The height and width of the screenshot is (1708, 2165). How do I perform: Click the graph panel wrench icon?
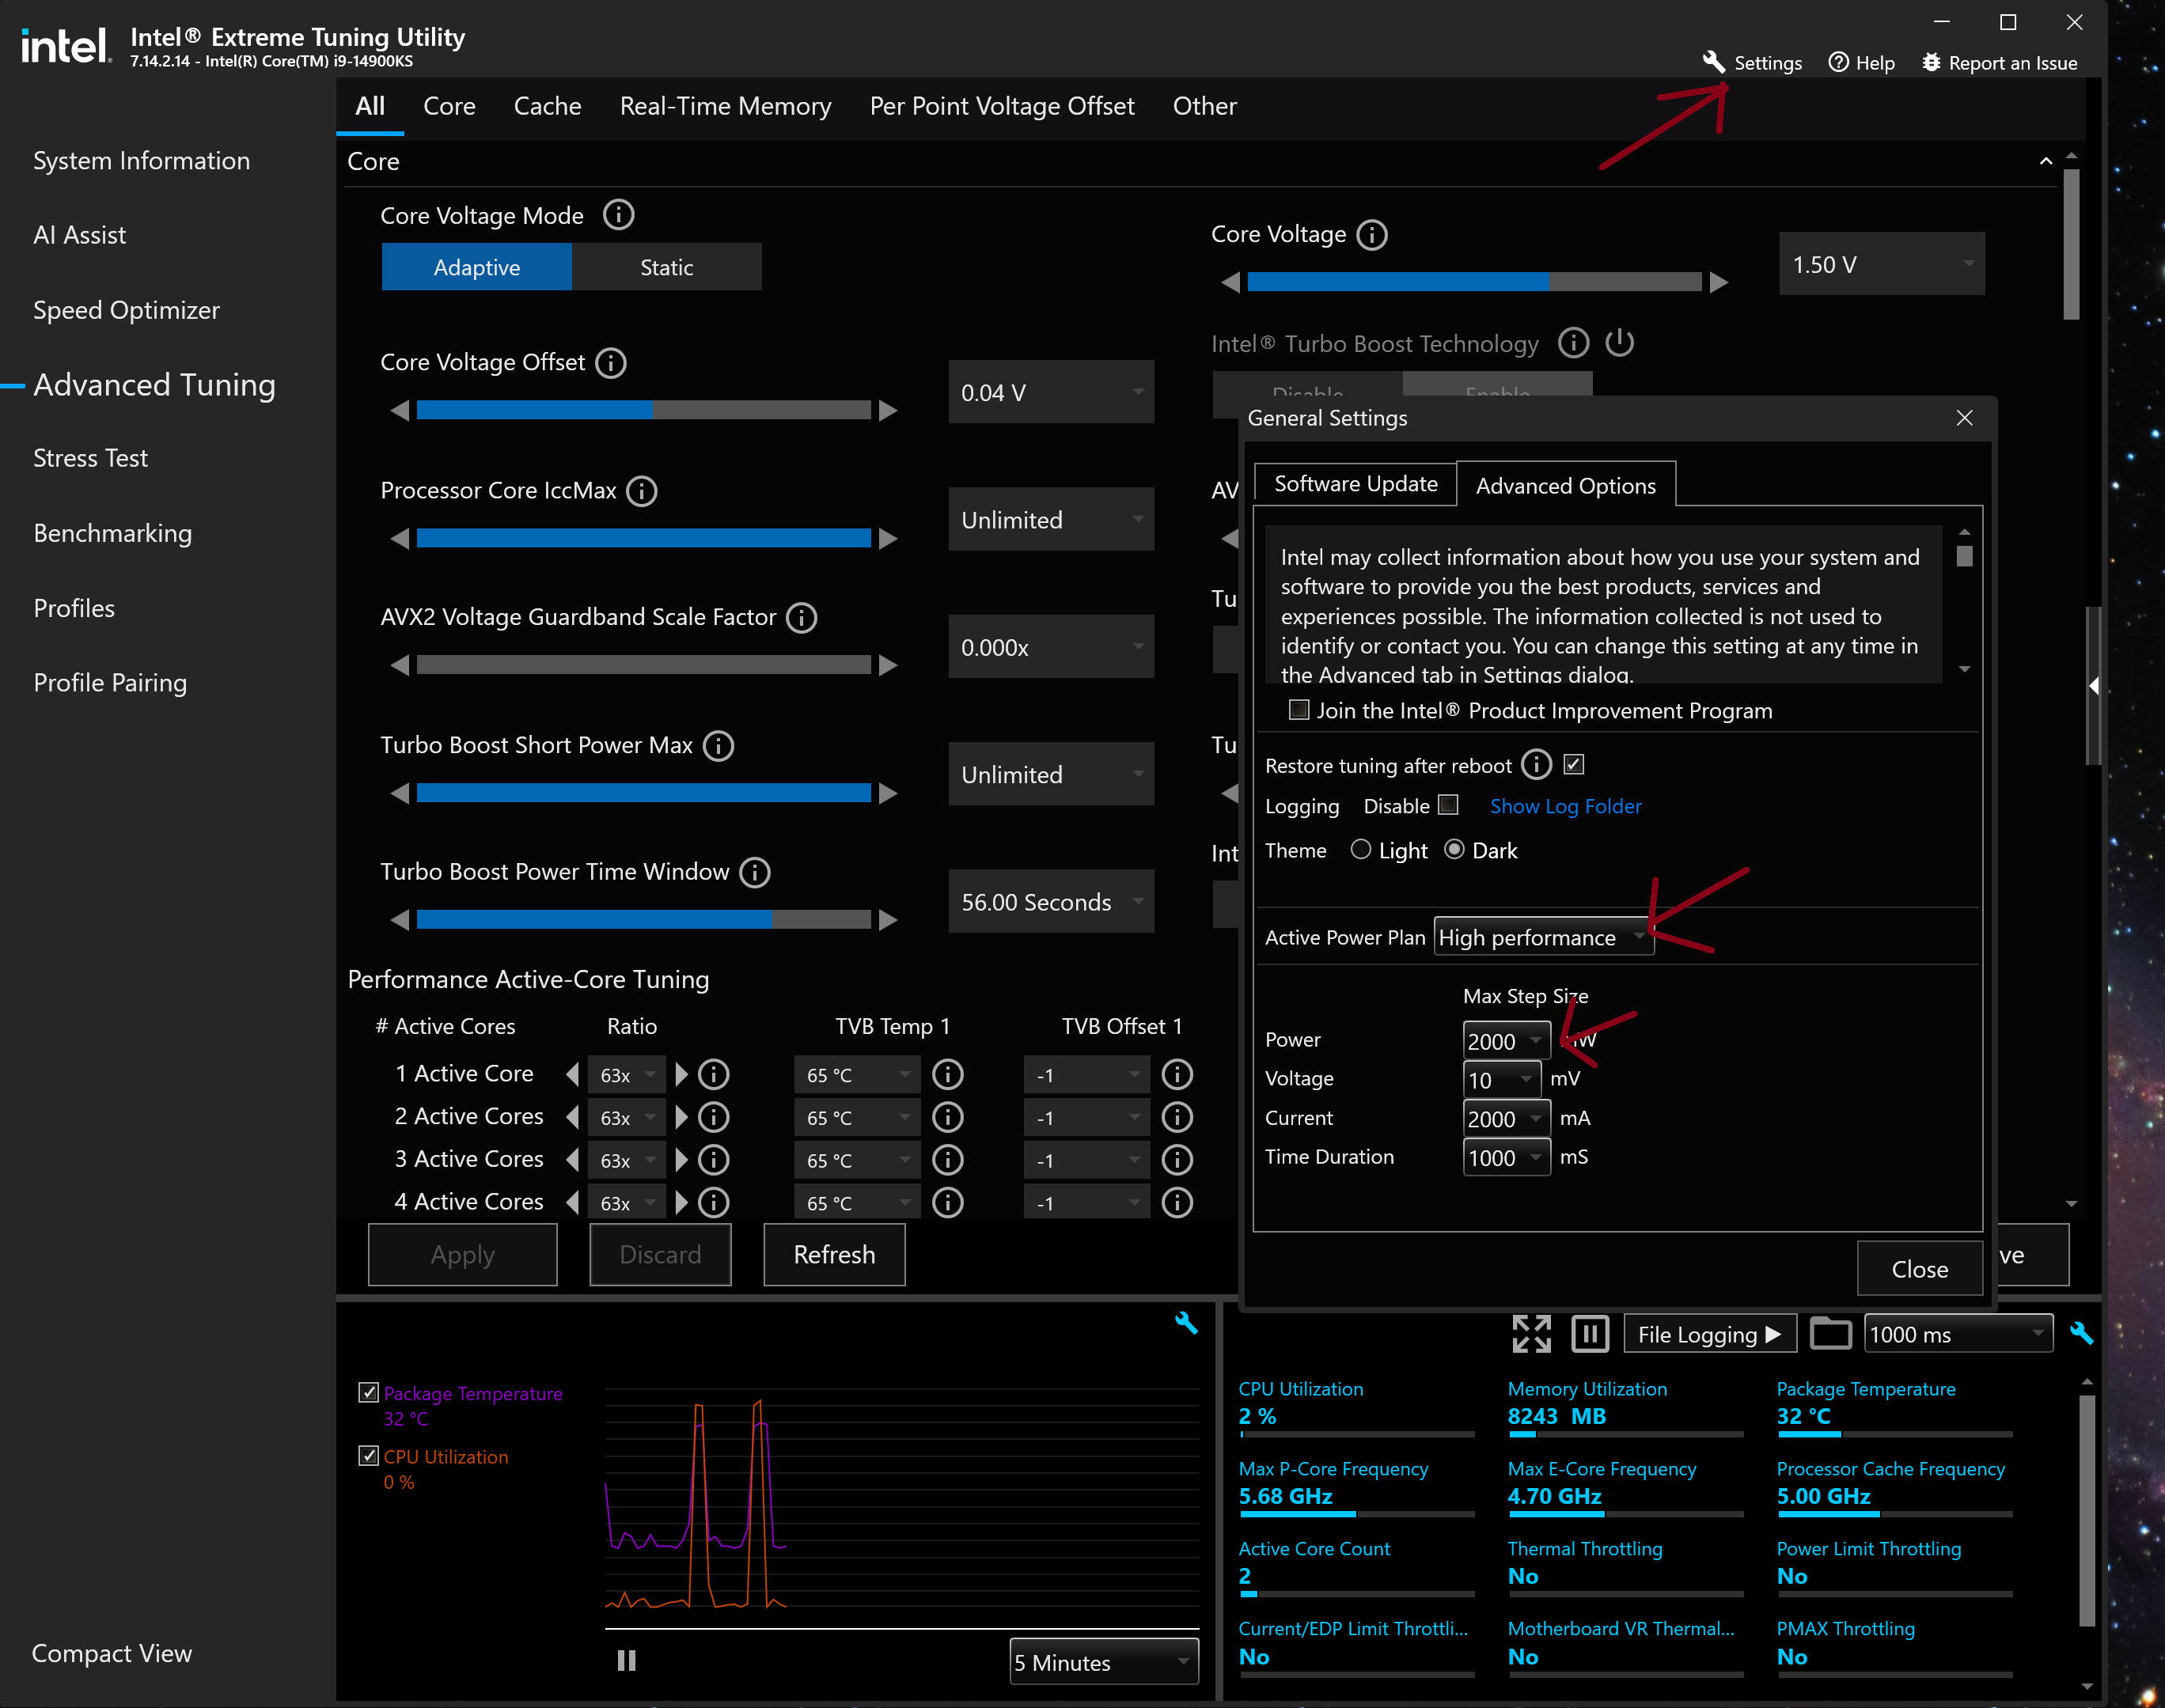[x=1186, y=1323]
